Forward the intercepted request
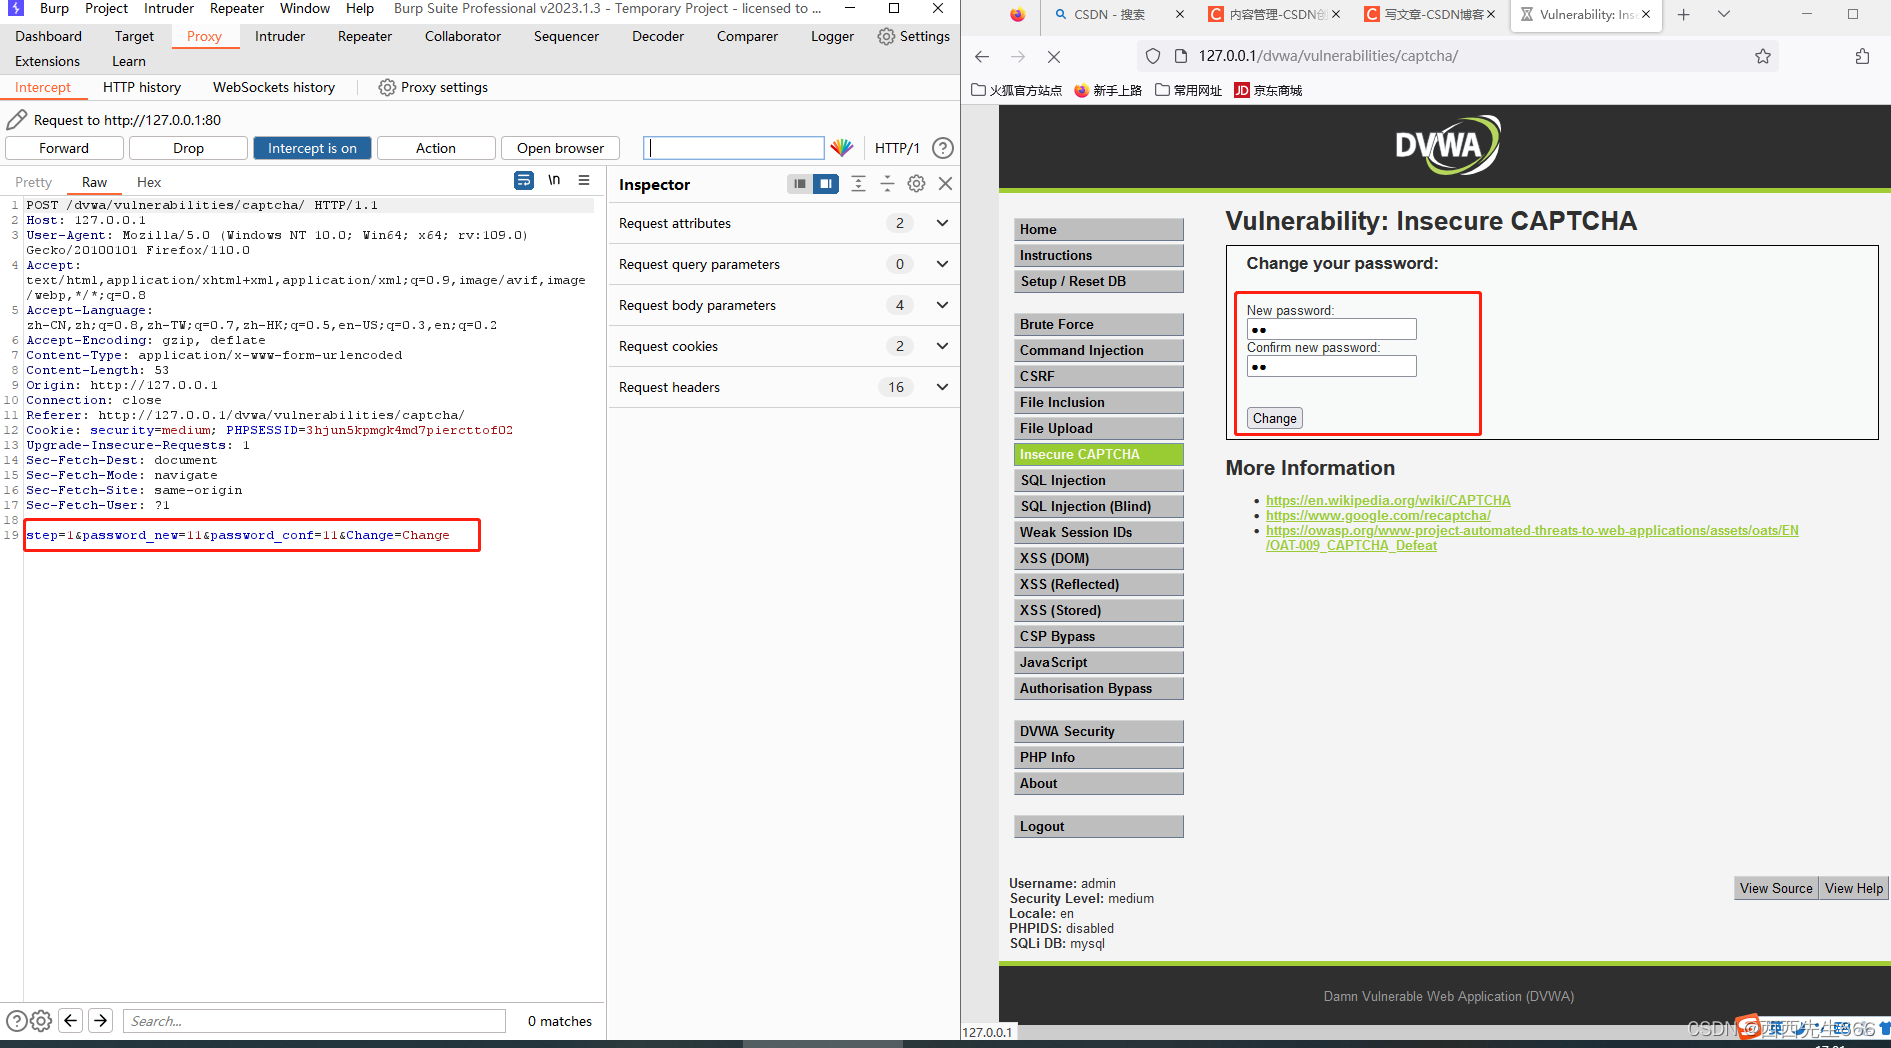Image resolution: width=1891 pixels, height=1048 pixels. (x=64, y=148)
